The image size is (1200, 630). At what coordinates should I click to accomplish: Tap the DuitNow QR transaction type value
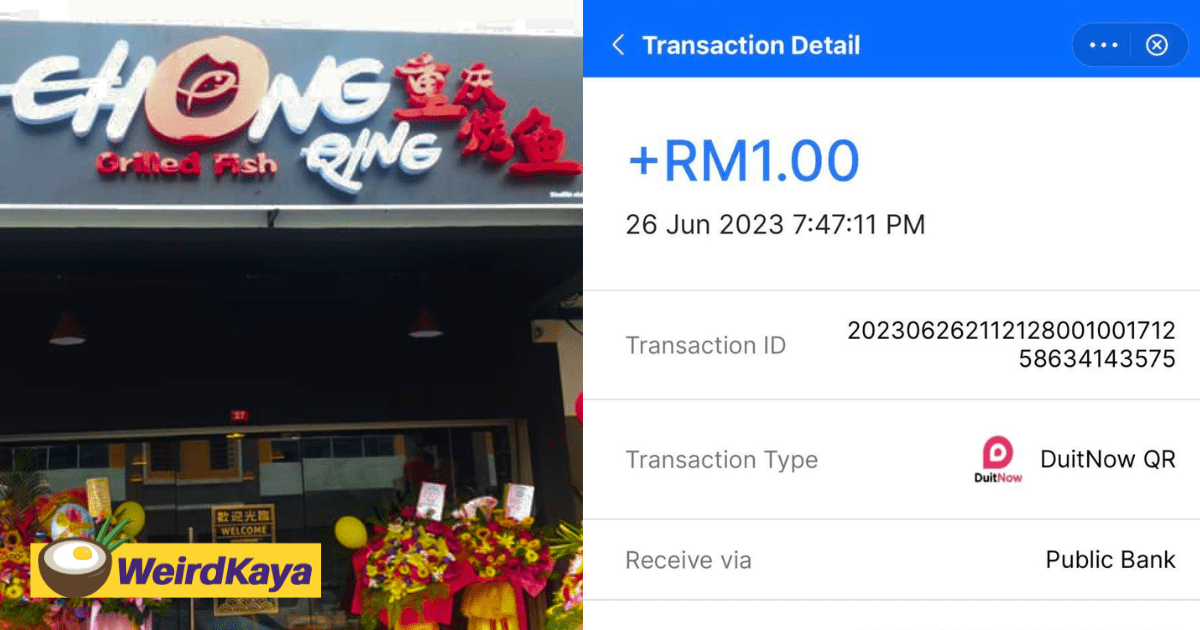(1108, 459)
